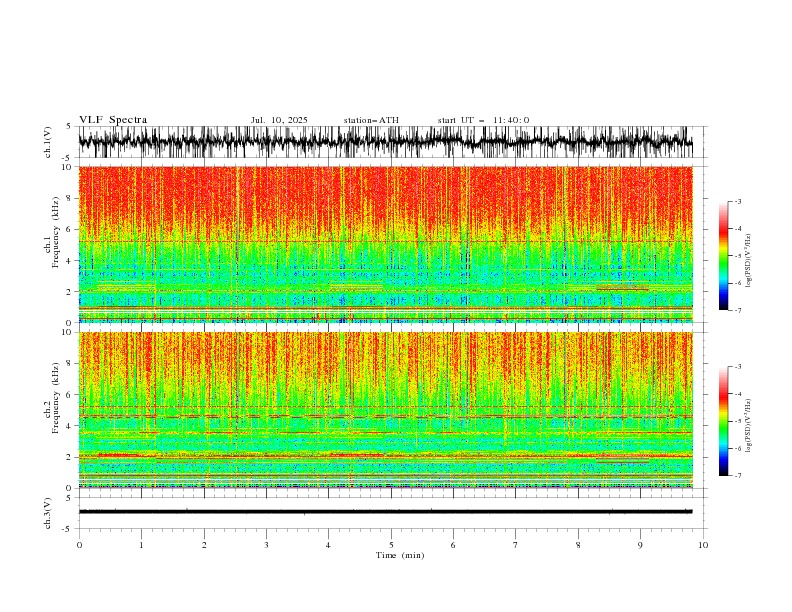
Task: Click the lower PSD color scale bar
Action: point(723,421)
